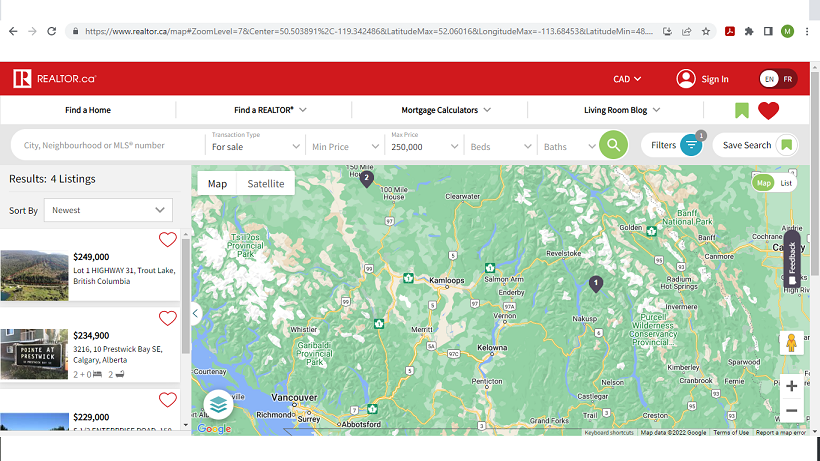The image size is (820, 461).
Task: Open Find a Home menu item
Action: pos(88,110)
